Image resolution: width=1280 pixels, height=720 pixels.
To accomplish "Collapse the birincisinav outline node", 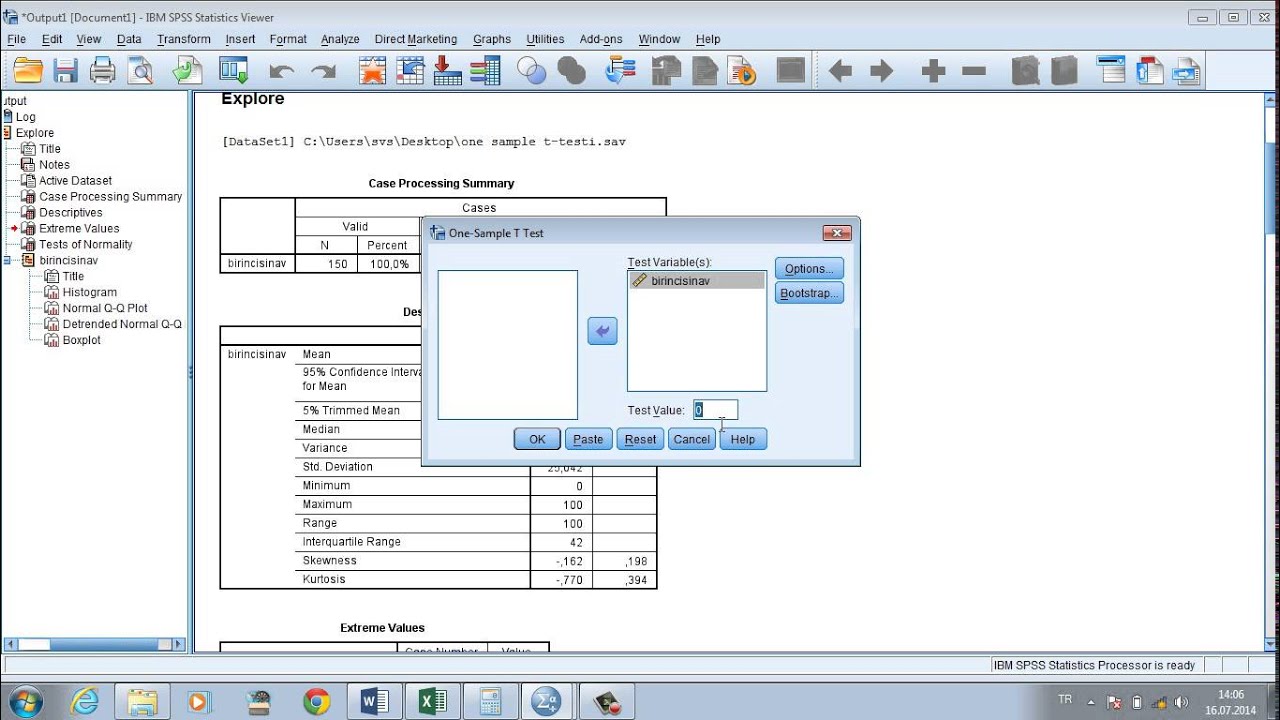I will click(x=8, y=260).
